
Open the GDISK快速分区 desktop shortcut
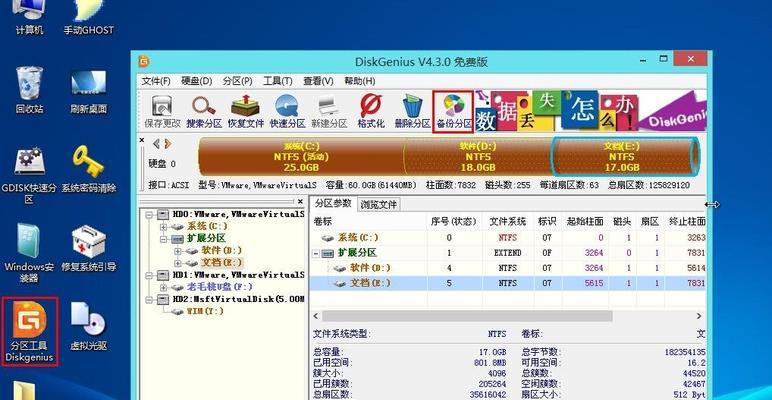pyautogui.click(x=29, y=175)
